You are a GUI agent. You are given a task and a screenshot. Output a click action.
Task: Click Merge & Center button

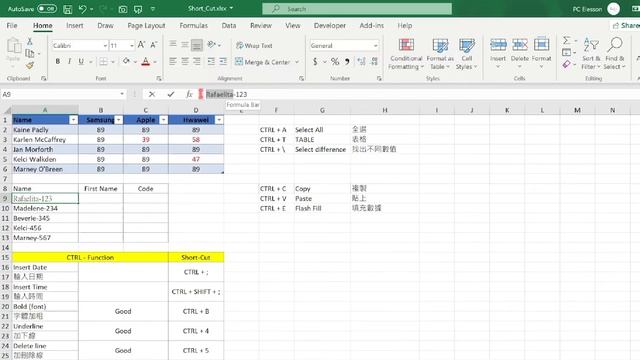263,62
